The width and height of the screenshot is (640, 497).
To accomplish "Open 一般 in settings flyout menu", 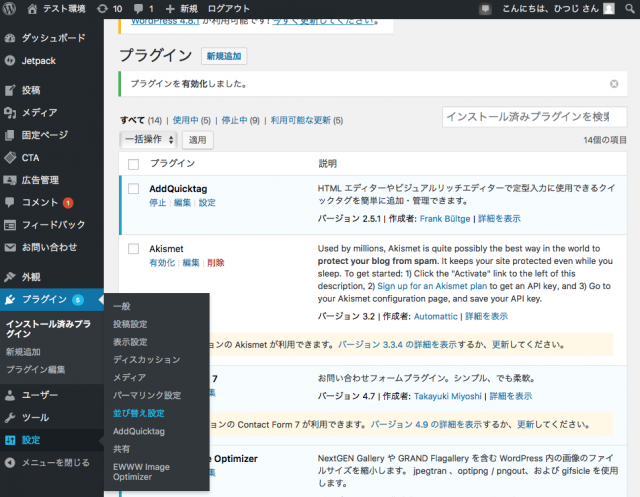I will 122,306.
